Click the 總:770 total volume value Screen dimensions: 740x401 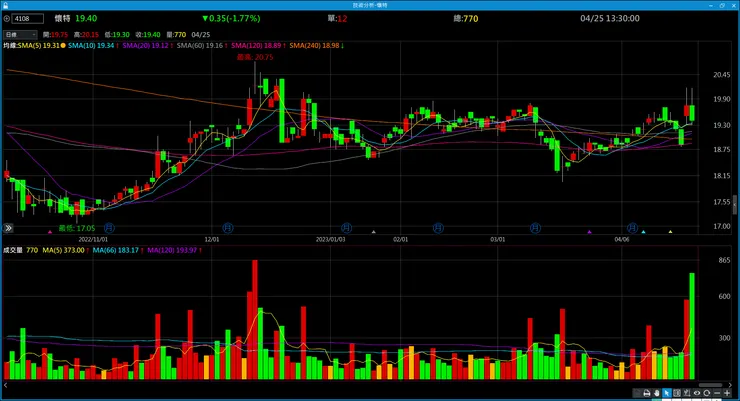[x=466, y=18]
